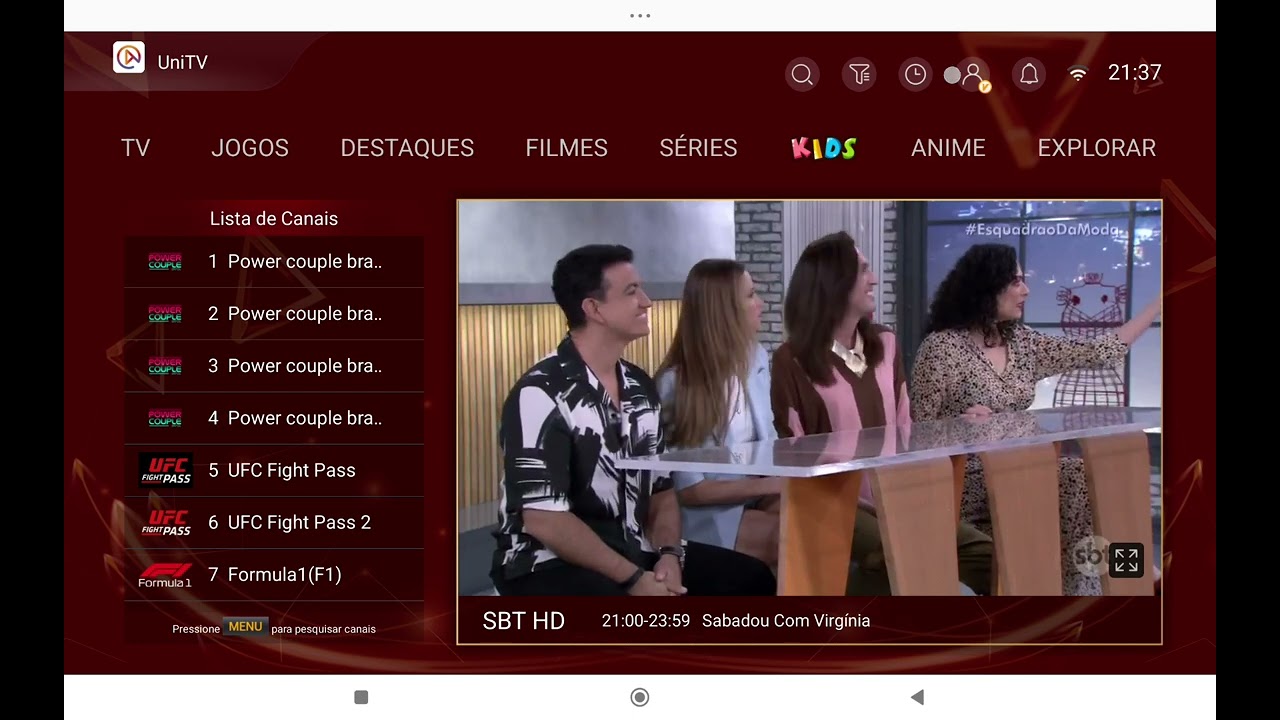Tap the UniTV title text
This screenshot has width=1280, height=720.
183,62
